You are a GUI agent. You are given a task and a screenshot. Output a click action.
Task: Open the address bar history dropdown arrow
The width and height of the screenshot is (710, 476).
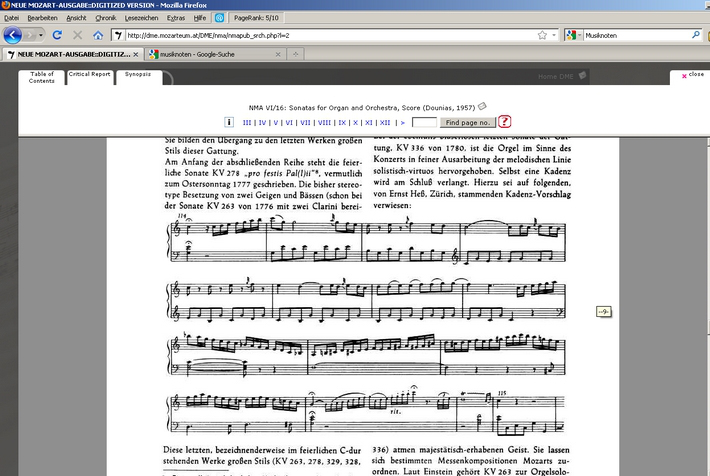[x=554, y=35]
